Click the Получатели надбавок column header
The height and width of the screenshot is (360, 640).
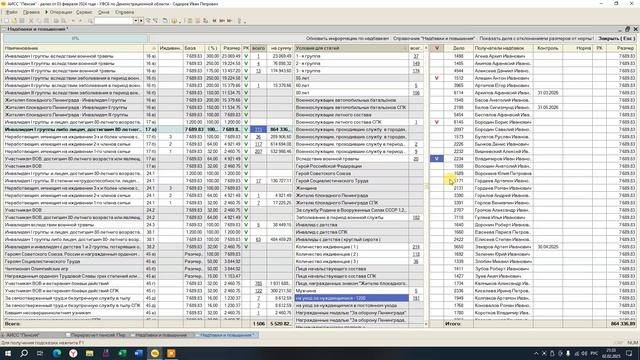click(x=503, y=48)
